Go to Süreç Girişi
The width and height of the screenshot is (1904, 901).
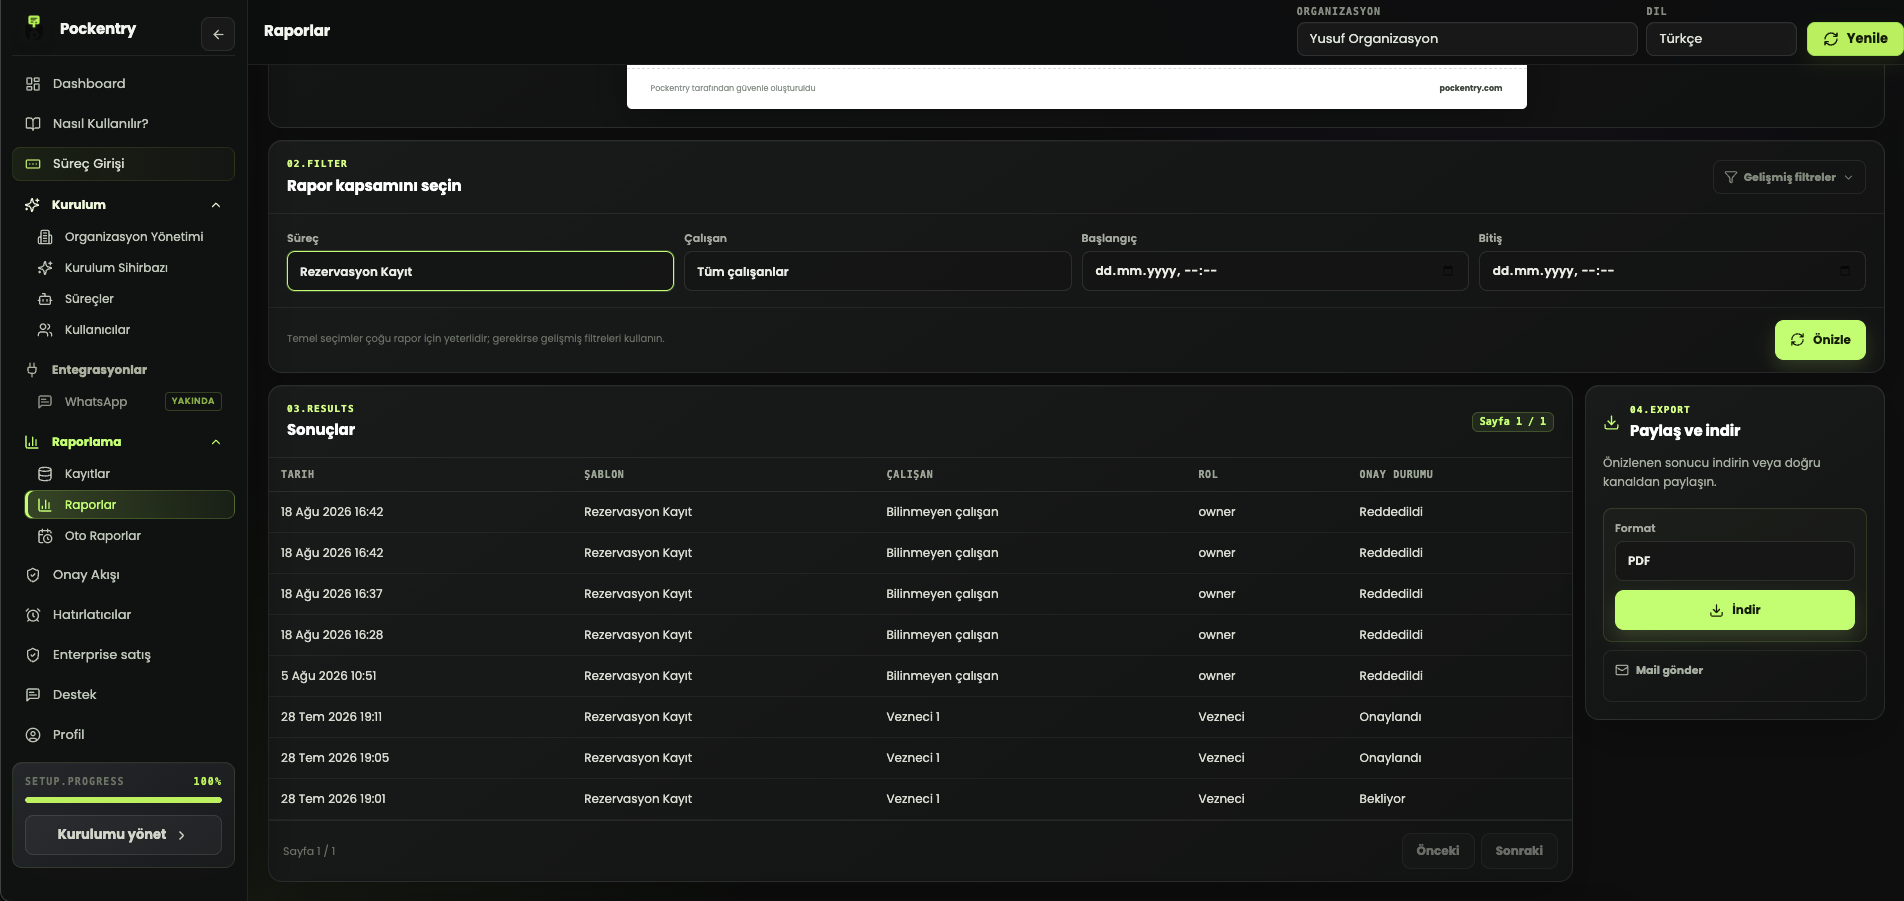pos(123,164)
